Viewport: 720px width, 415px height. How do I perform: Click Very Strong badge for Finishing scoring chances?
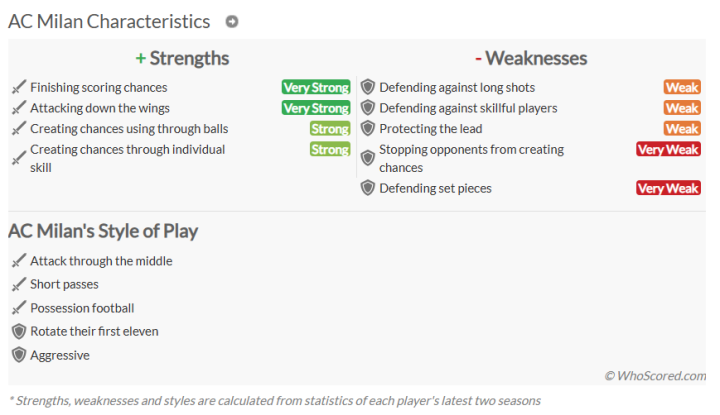(x=315, y=88)
